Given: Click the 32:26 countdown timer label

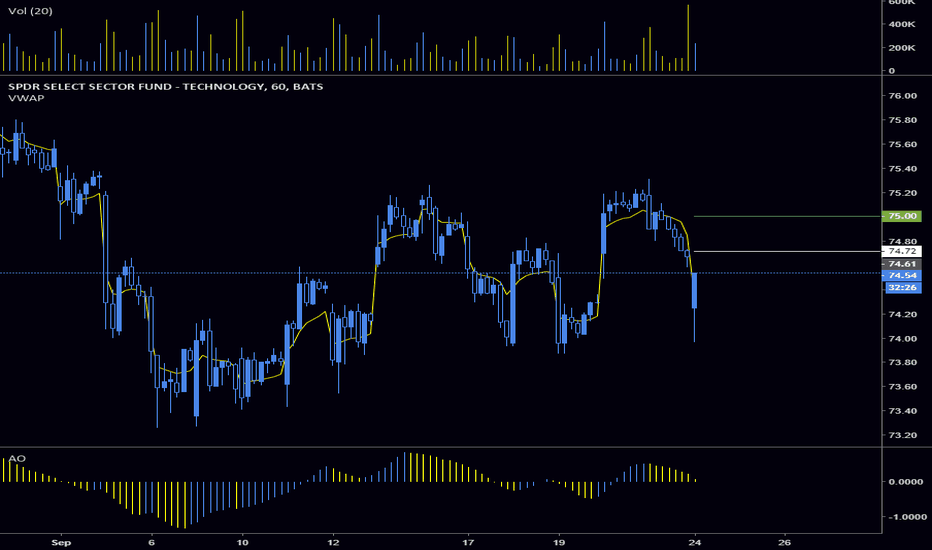Looking at the screenshot, I should tap(902, 288).
